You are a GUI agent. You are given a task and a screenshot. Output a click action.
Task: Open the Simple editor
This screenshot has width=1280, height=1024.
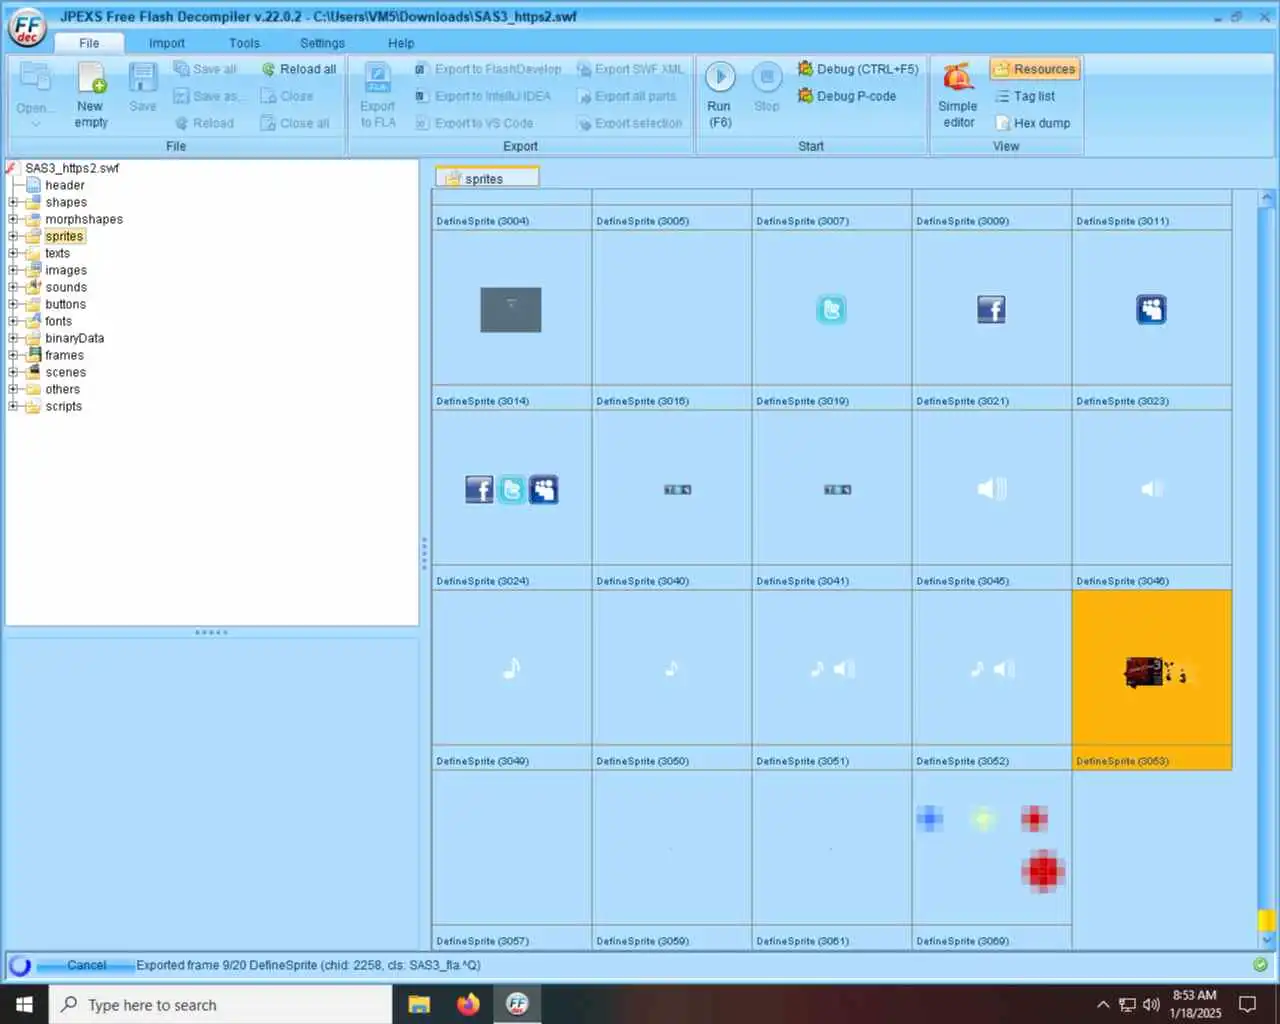tap(958, 94)
